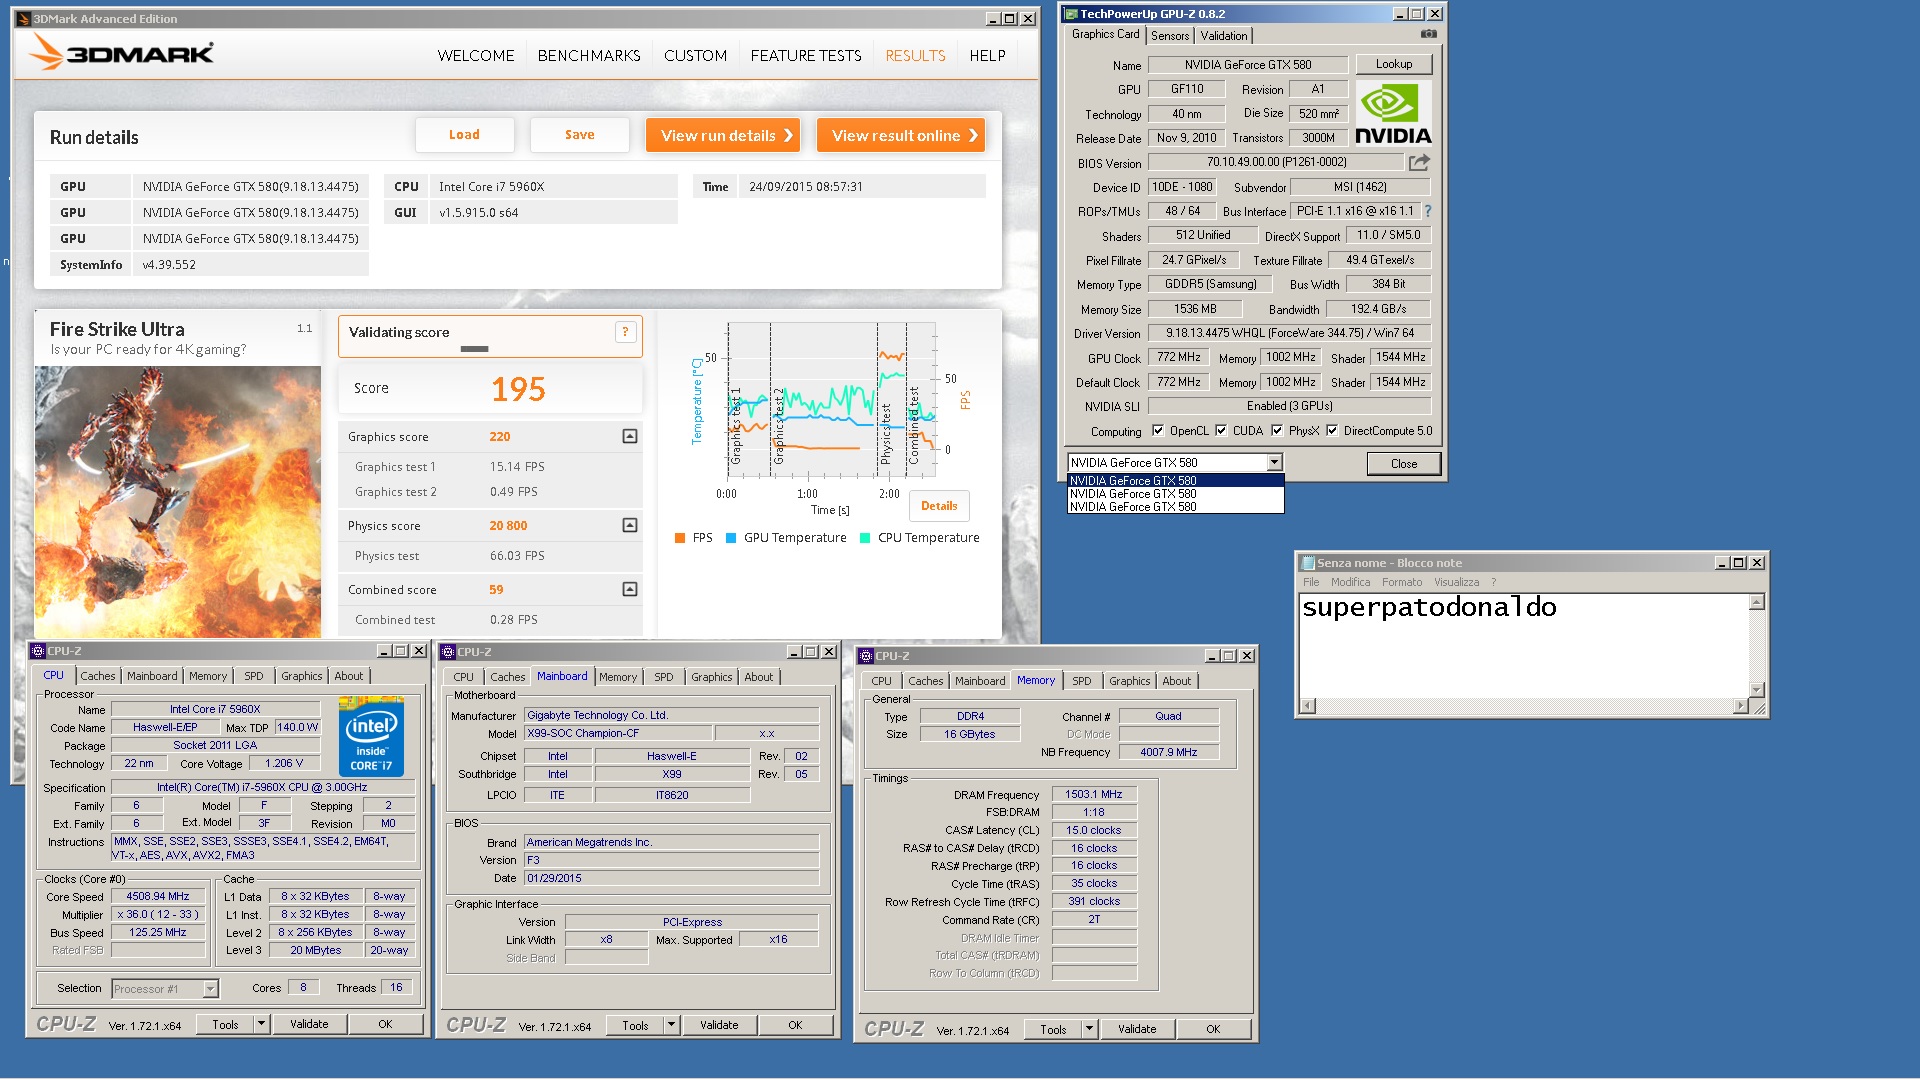Switch to the Validation tab in GPU-Z
The image size is (1920, 1080).
click(x=1224, y=35)
